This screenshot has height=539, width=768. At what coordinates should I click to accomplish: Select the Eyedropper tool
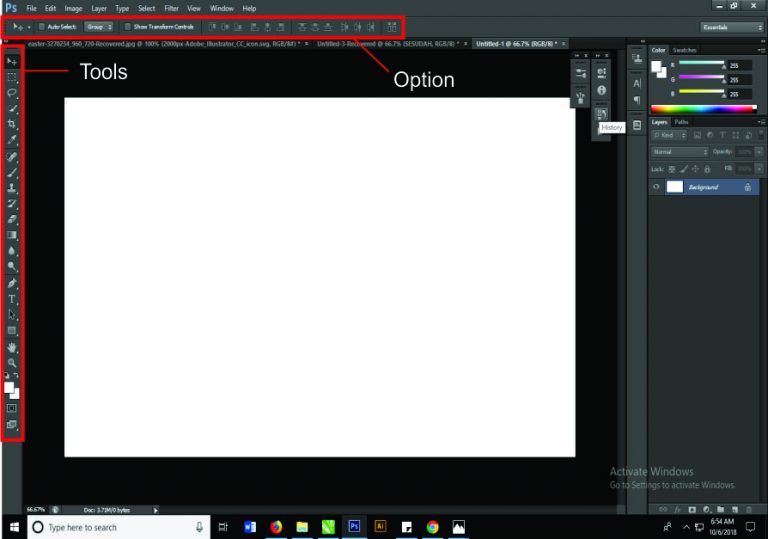coord(12,140)
